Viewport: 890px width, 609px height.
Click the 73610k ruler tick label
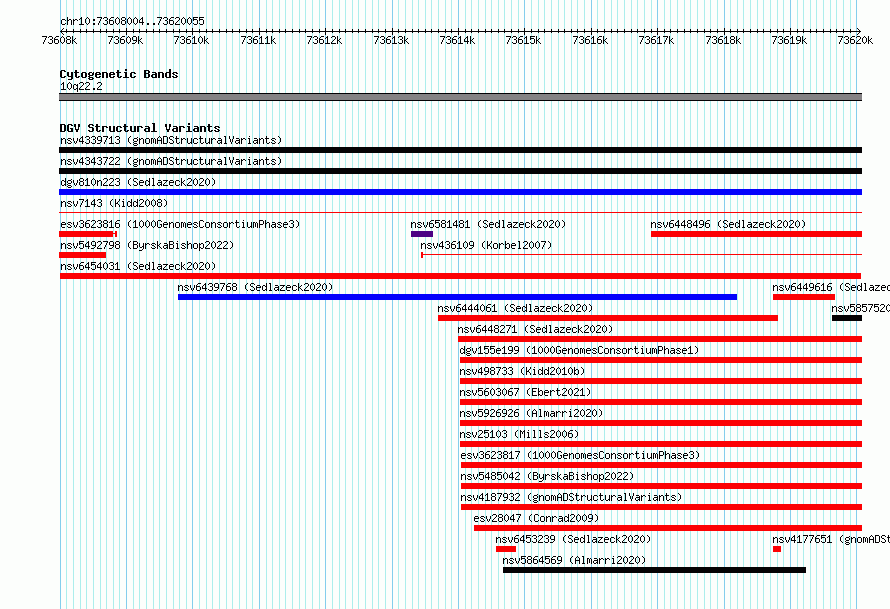click(191, 40)
